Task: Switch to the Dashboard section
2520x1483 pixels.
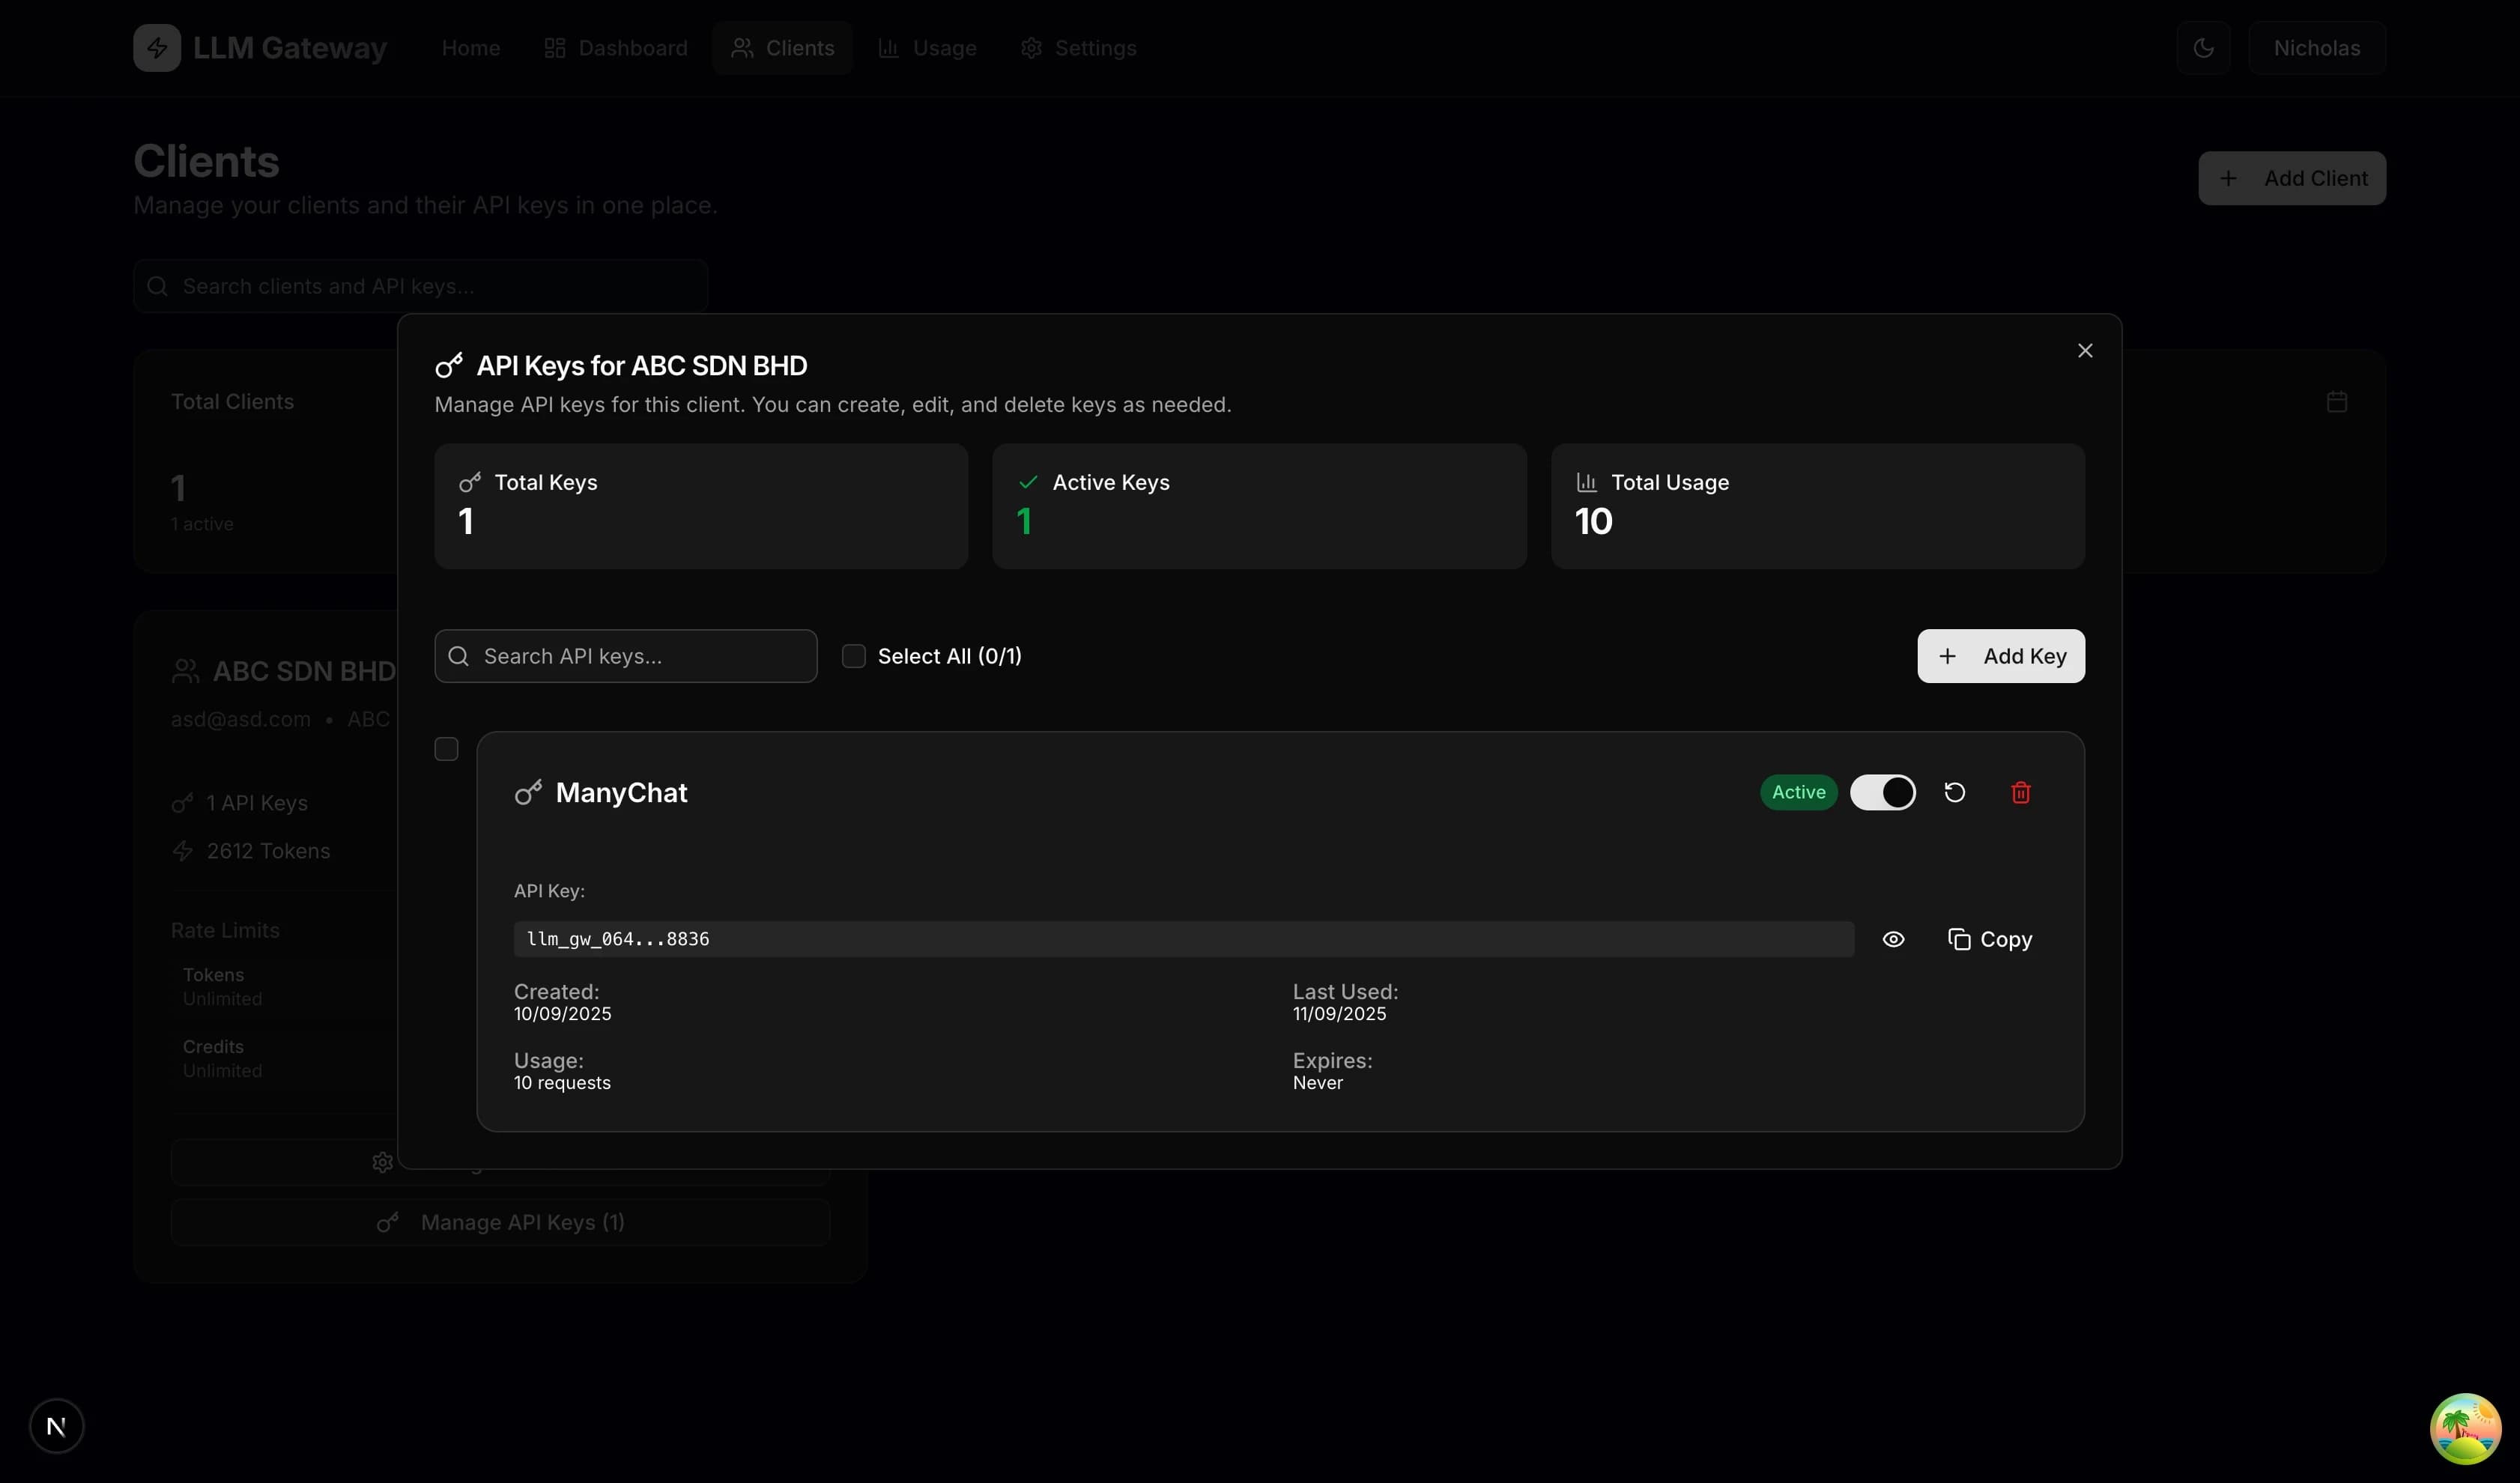Action: coord(615,47)
